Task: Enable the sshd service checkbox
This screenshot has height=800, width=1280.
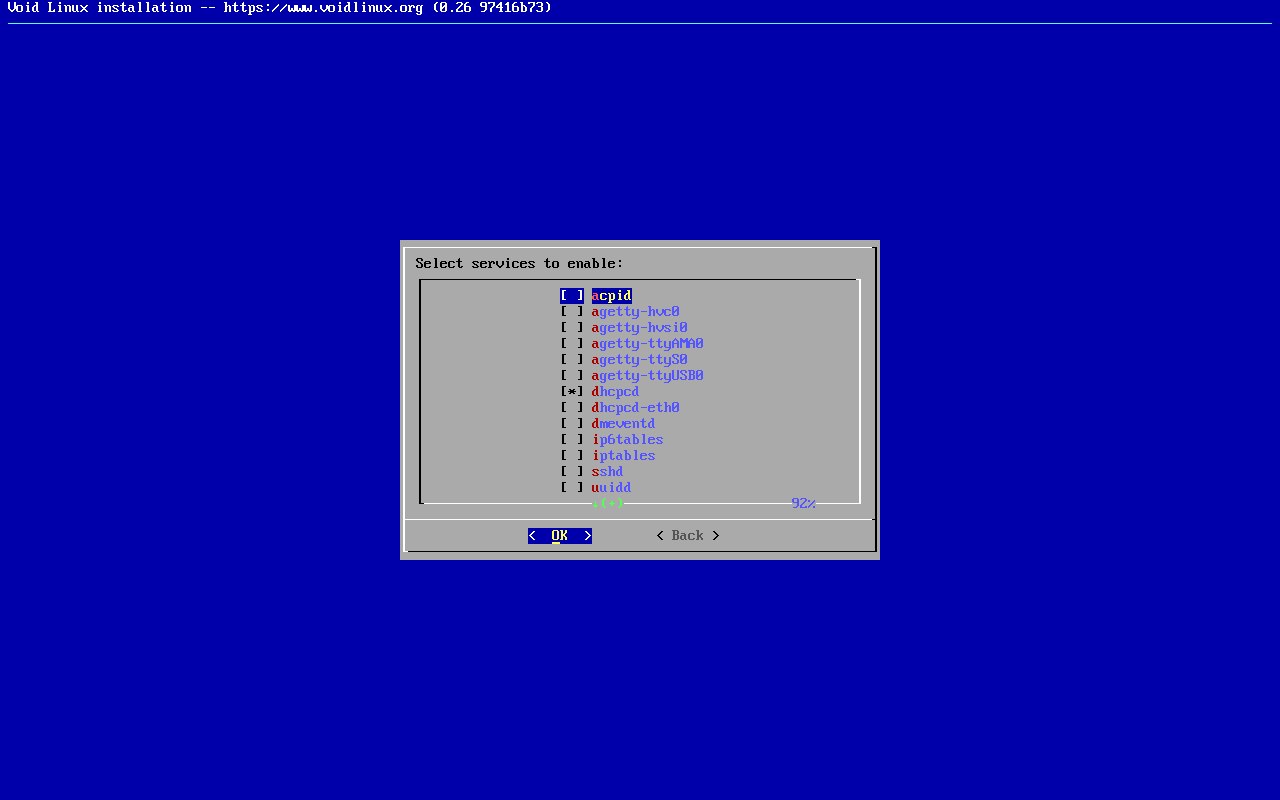Action: [571, 472]
